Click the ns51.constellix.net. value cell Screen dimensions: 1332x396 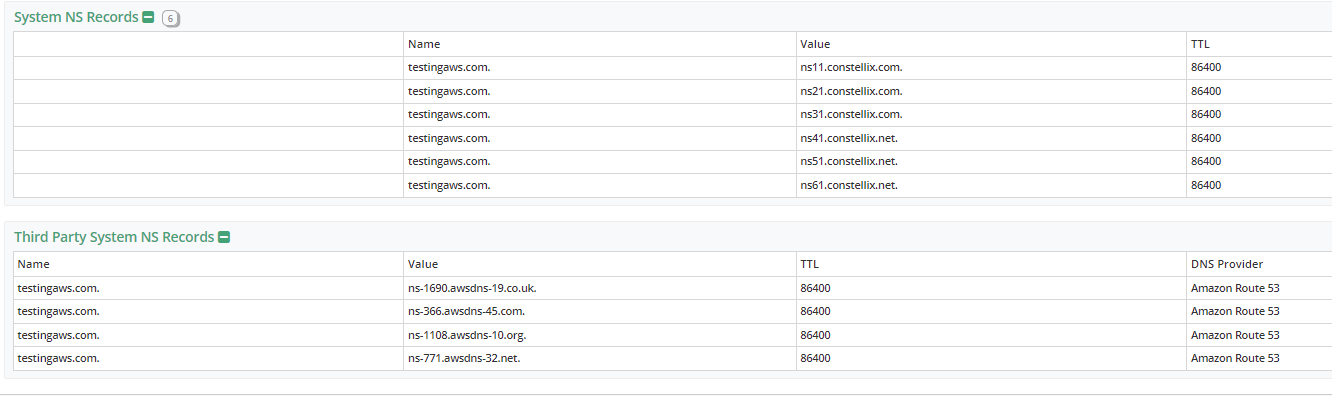(x=991, y=161)
